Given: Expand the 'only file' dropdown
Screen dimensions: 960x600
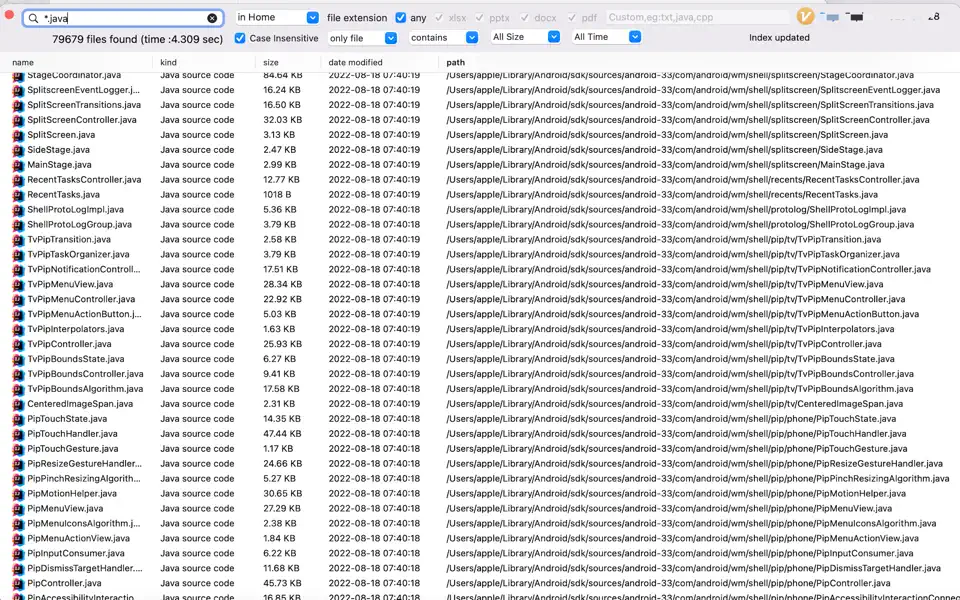Looking at the screenshot, I should pos(362,38).
